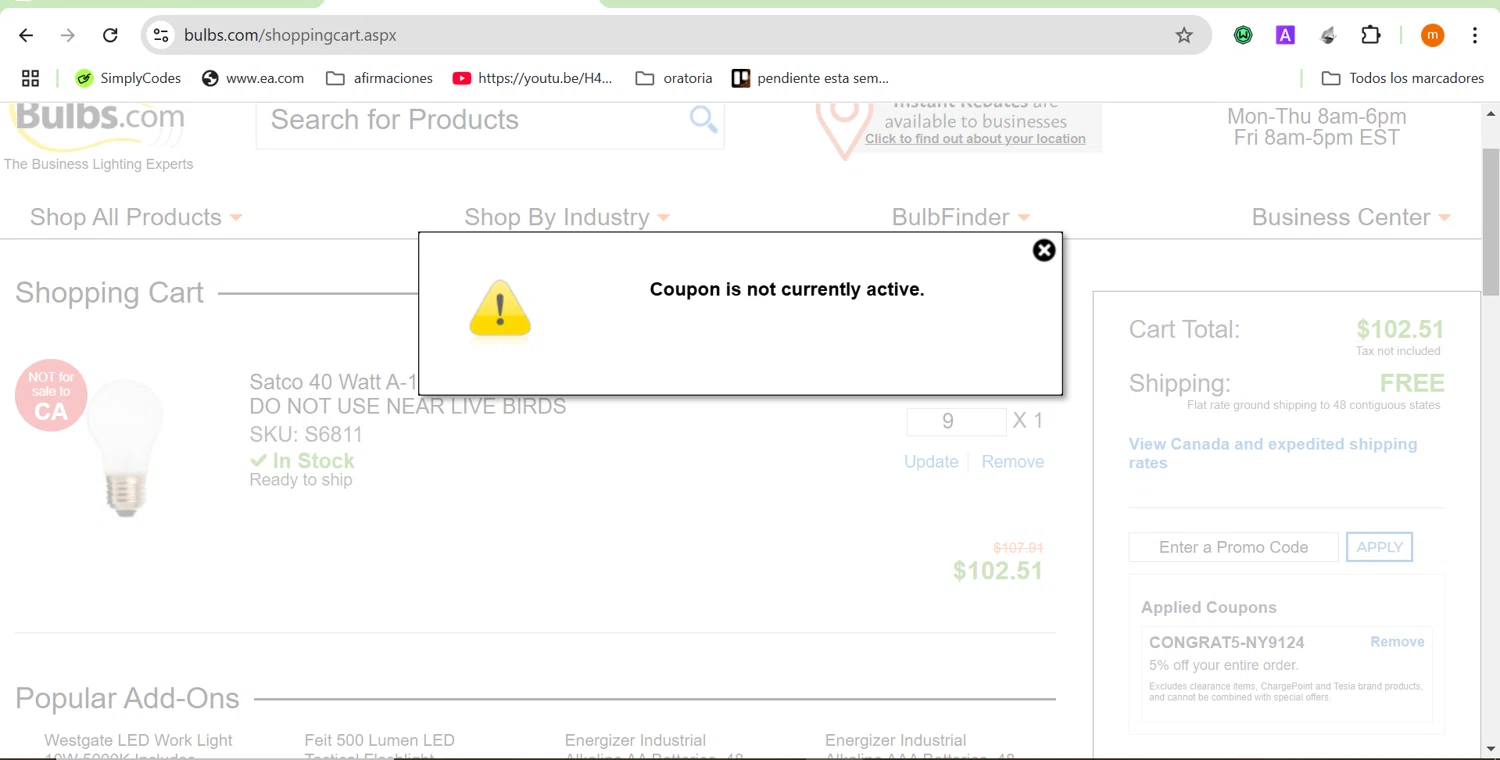Click Update for the cart item
Screen dimensions: 1500x760
coord(931,462)
